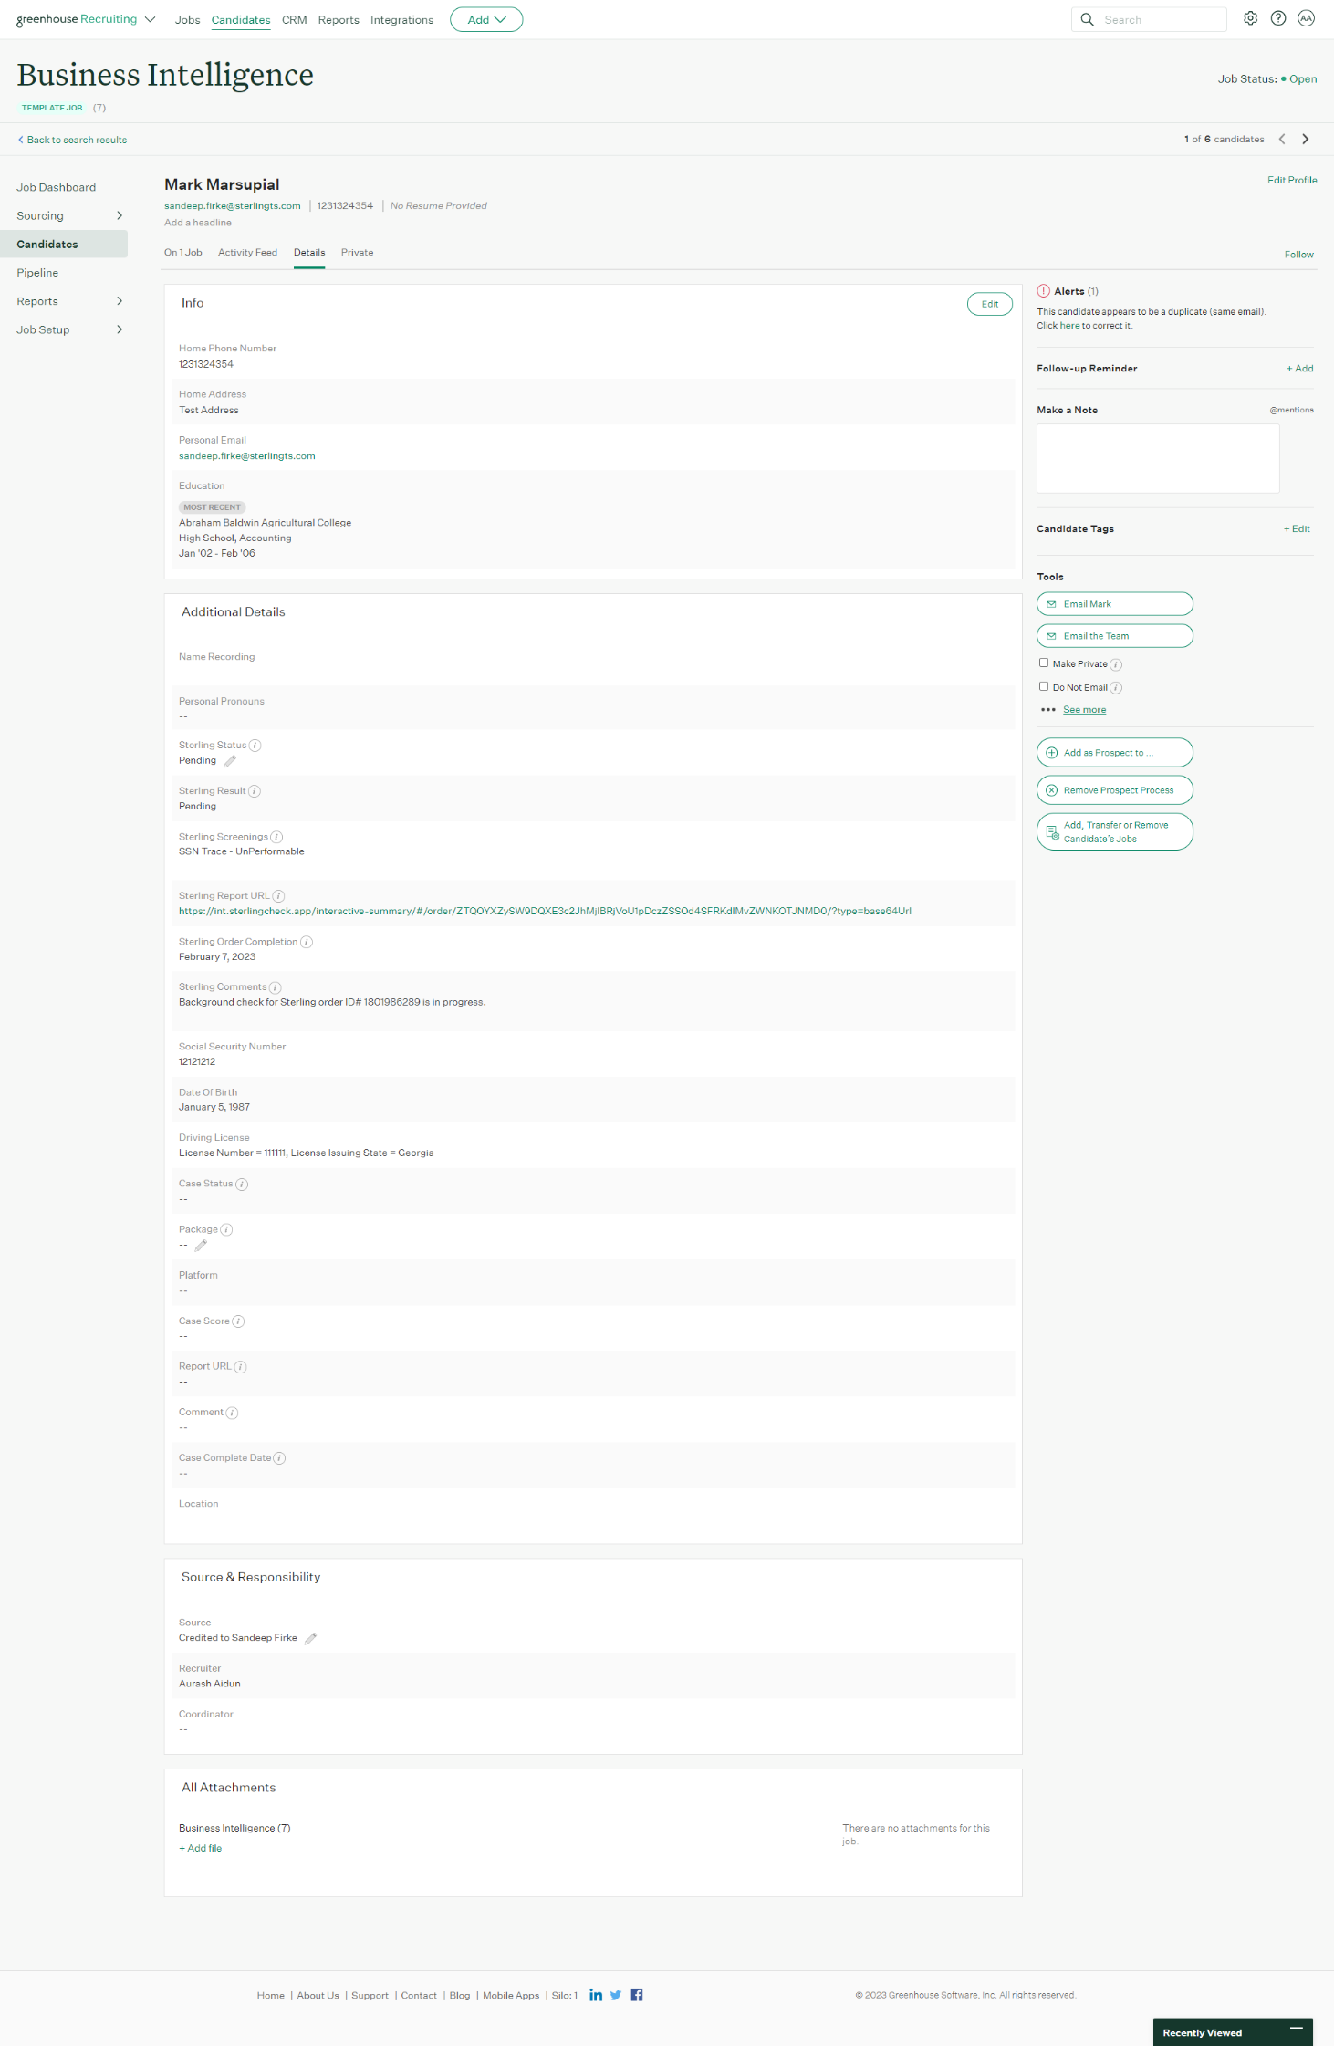Click the Email the Team button
Image resolution: width=1334 pixels, height=2046 pixels.
point(1115,636)
